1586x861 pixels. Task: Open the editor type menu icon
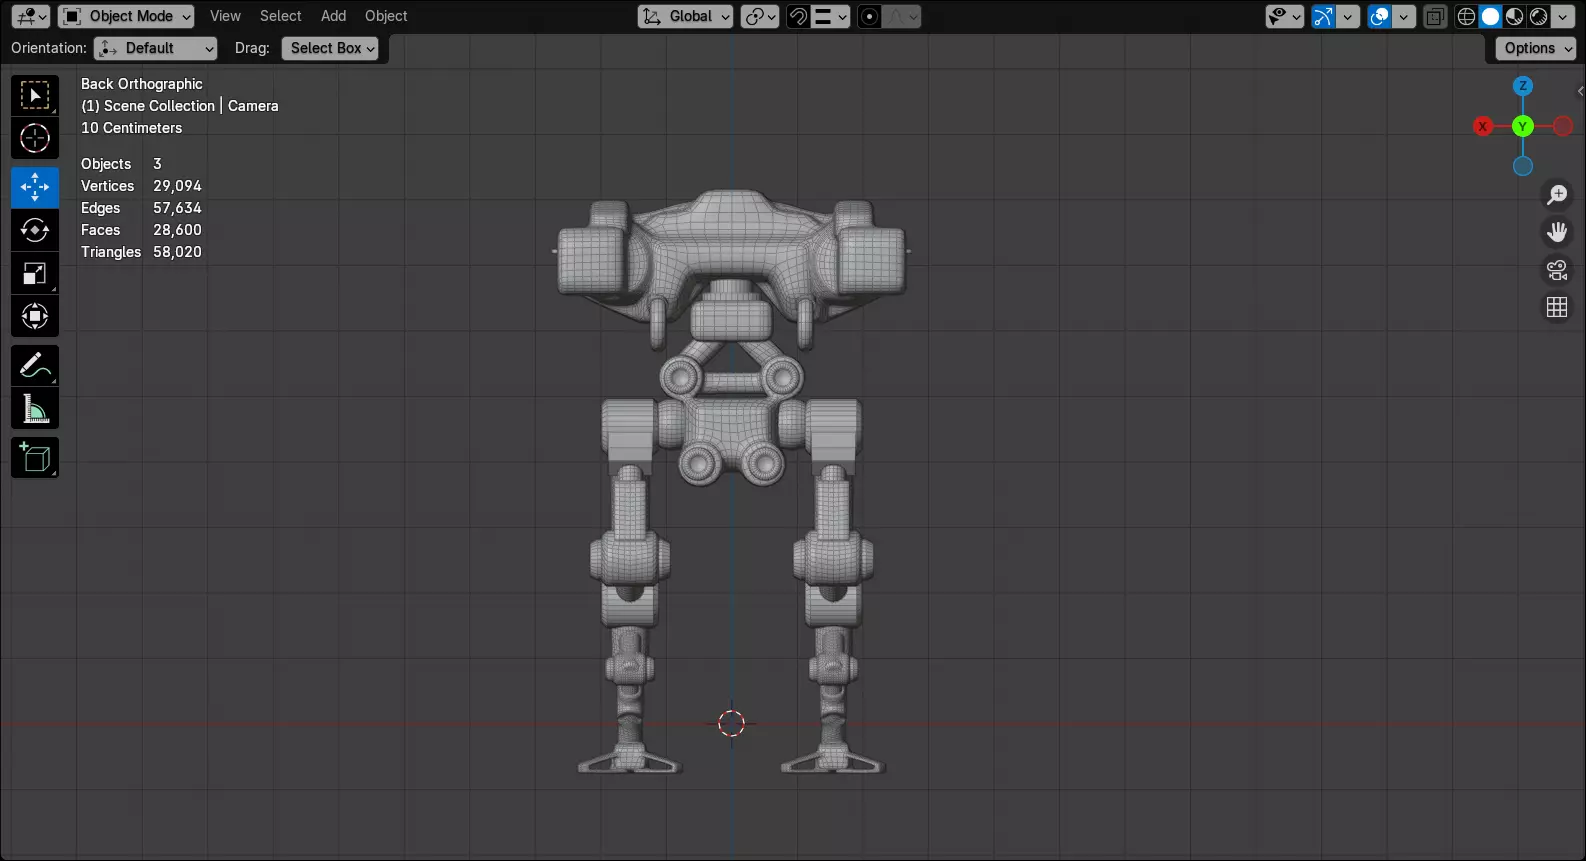pyautogui.click(x=30, y=16)
